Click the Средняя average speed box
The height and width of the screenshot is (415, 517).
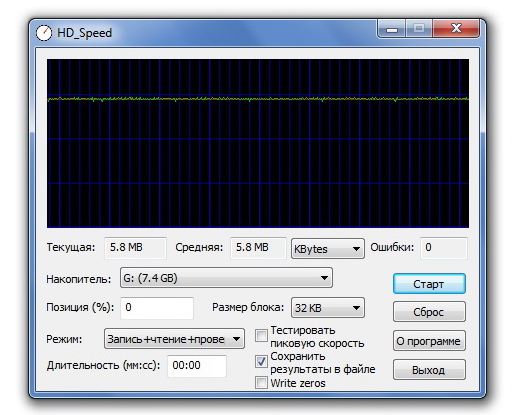pos(258,248)
